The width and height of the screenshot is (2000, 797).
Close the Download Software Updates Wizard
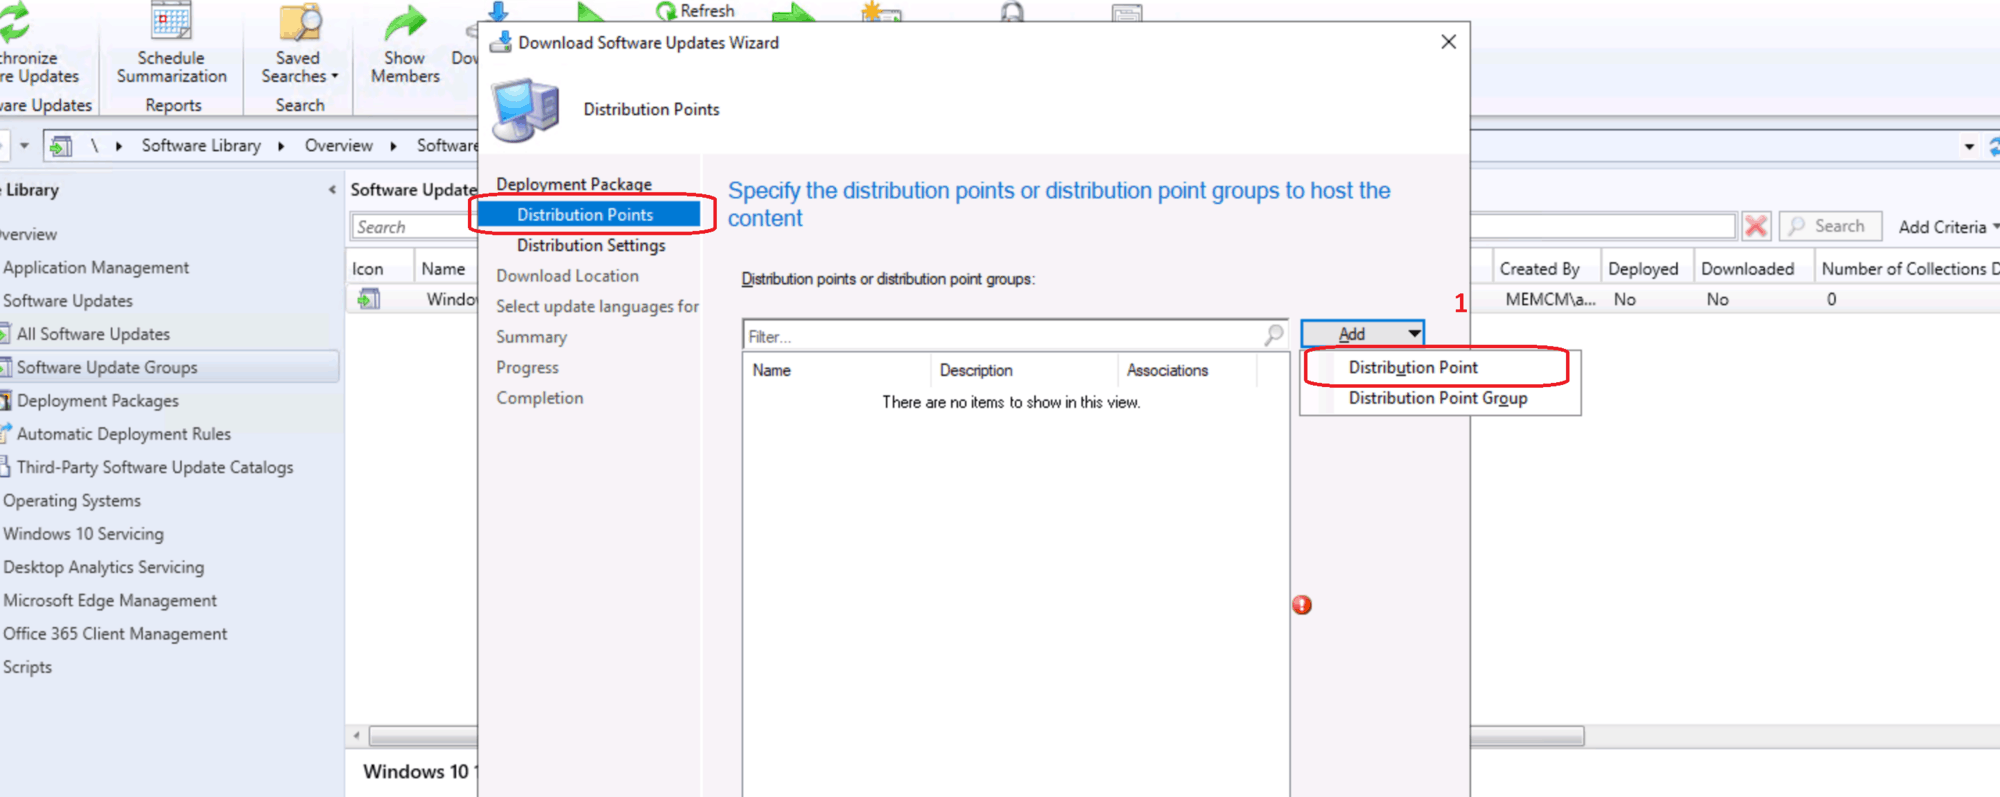[x=1448, y=42]
